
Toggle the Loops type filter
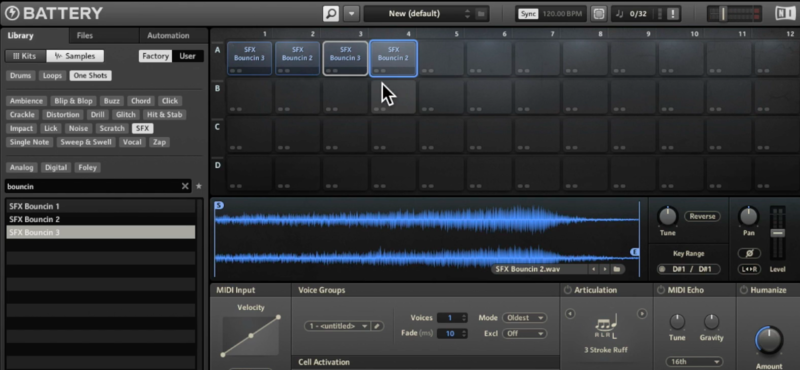[53, 76]
